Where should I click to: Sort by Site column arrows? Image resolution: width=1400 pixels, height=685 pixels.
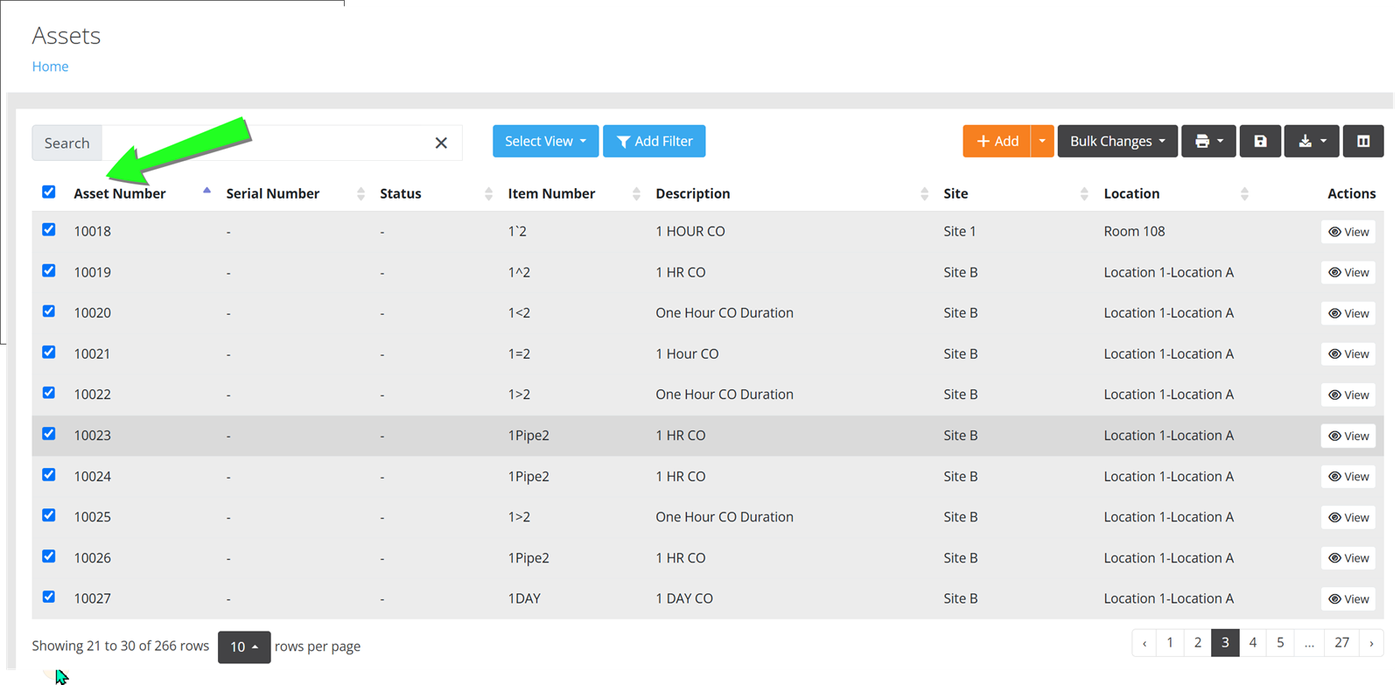(x=1084, y=194)
